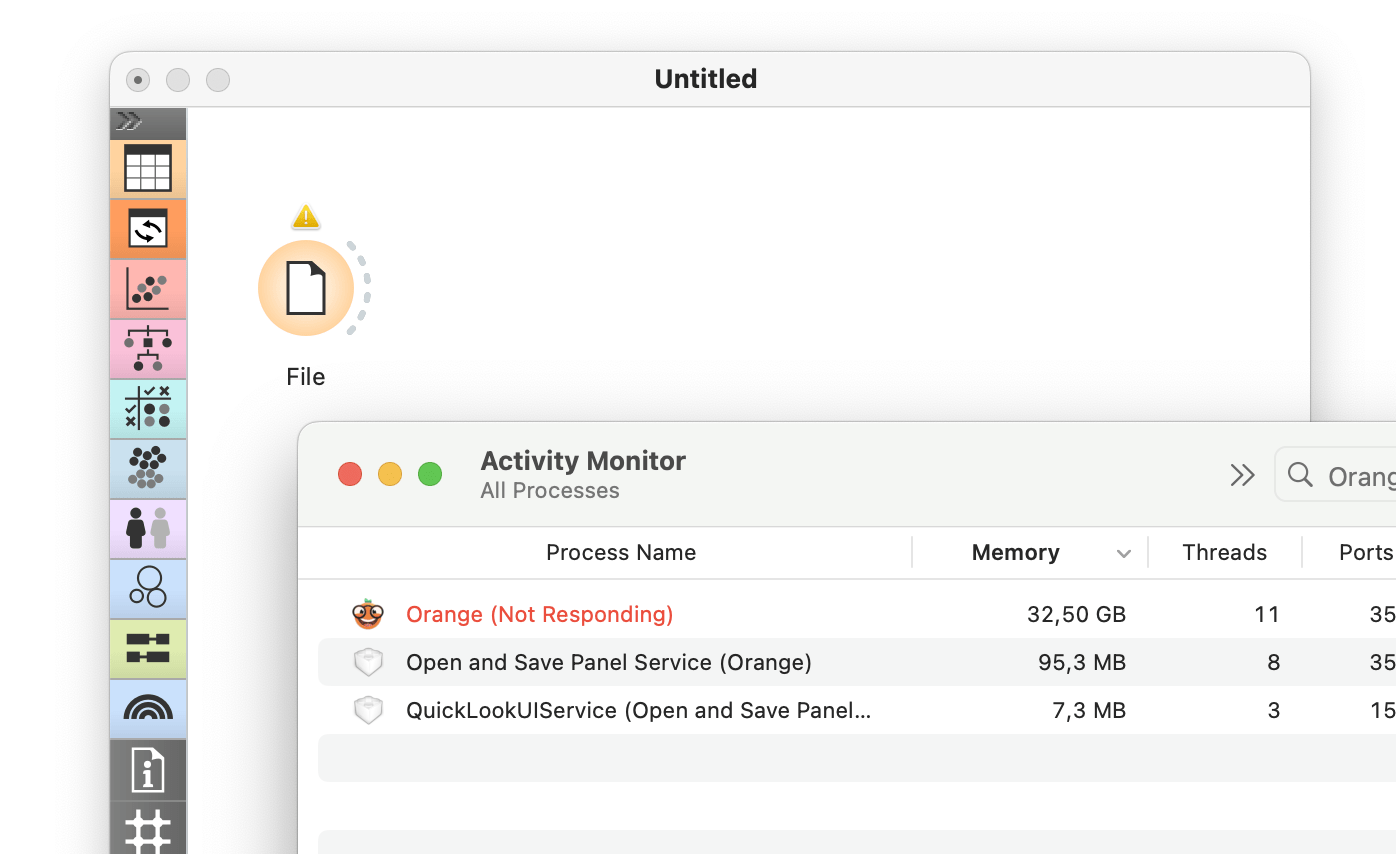This screenshot has height=854, width=1396.
Task: Click the 32,50 GB memory value
Action: [x=1076, y=614]
